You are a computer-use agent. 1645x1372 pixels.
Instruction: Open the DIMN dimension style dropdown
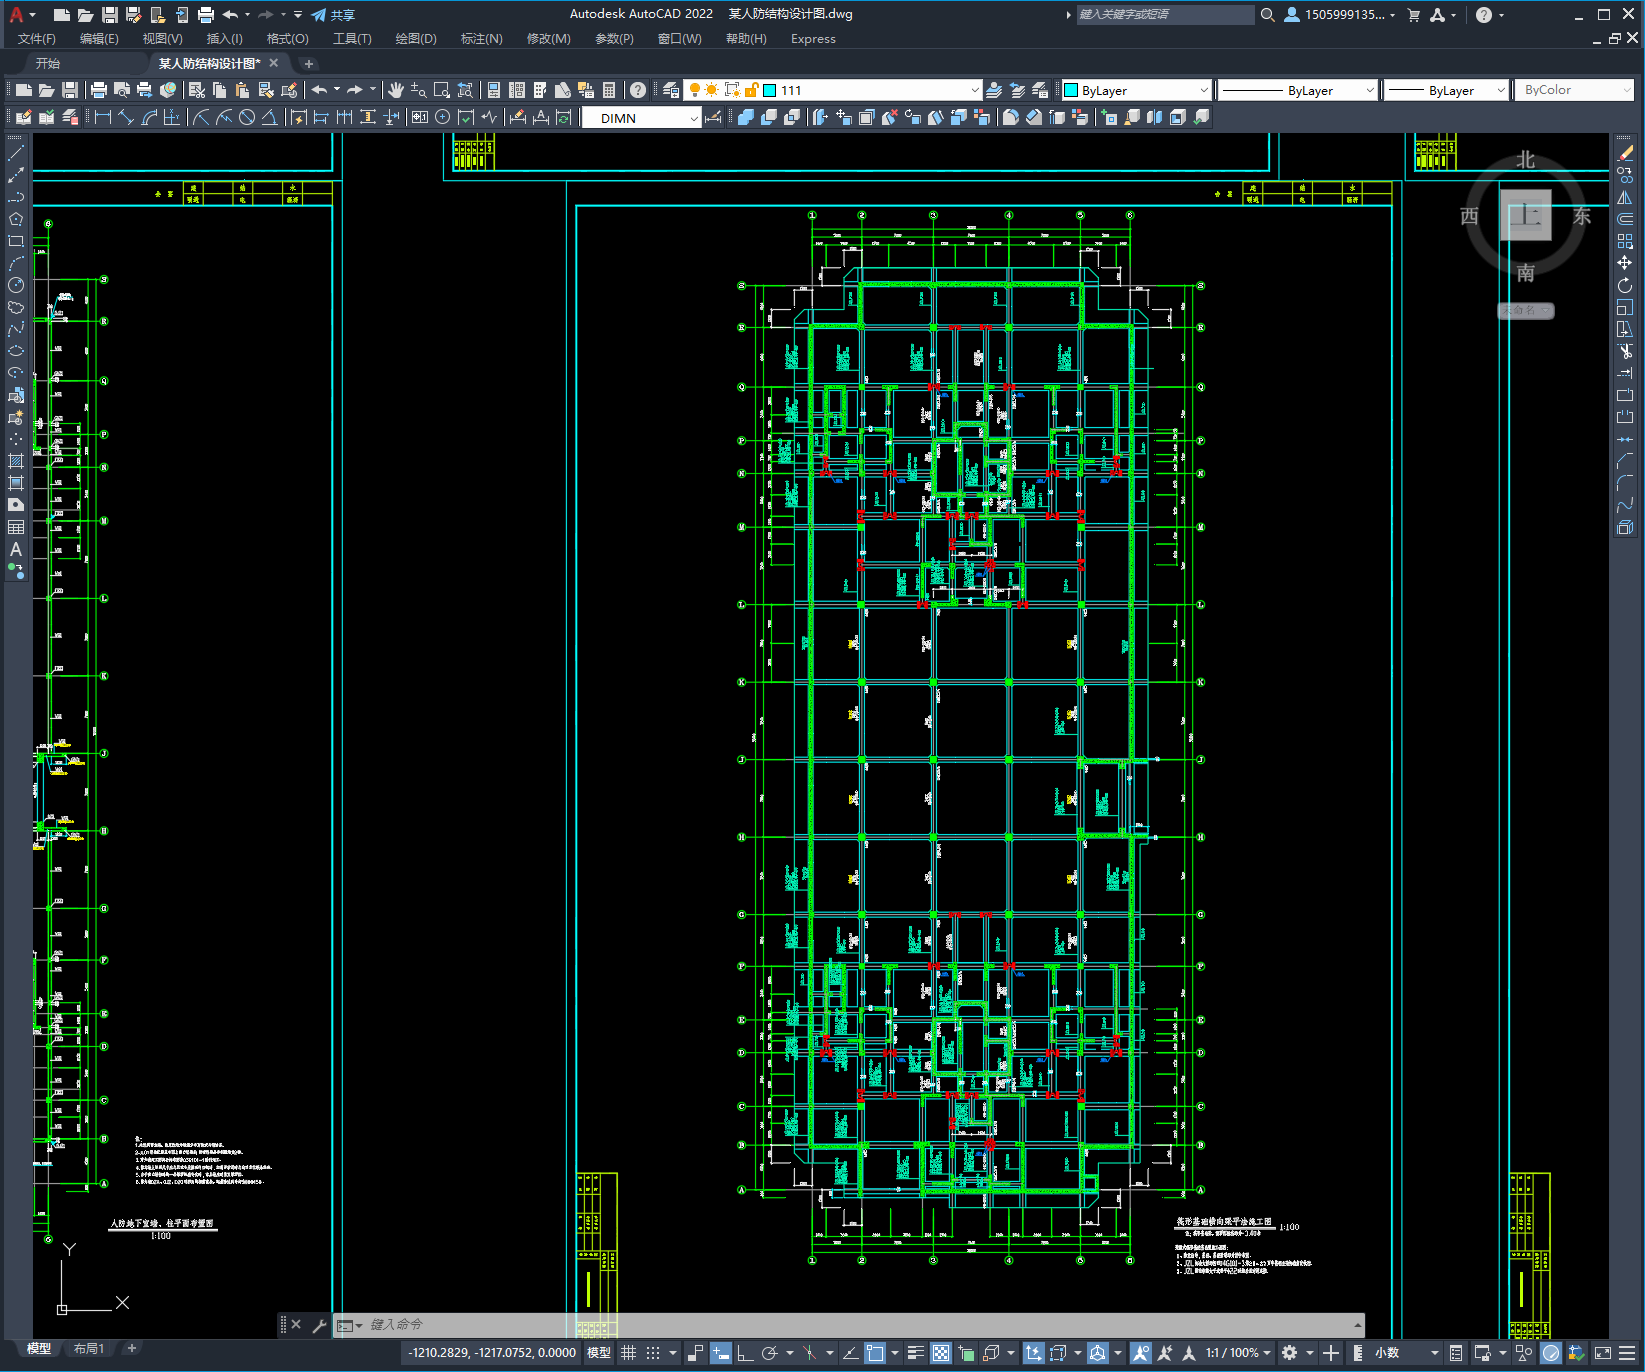[693, 118]
